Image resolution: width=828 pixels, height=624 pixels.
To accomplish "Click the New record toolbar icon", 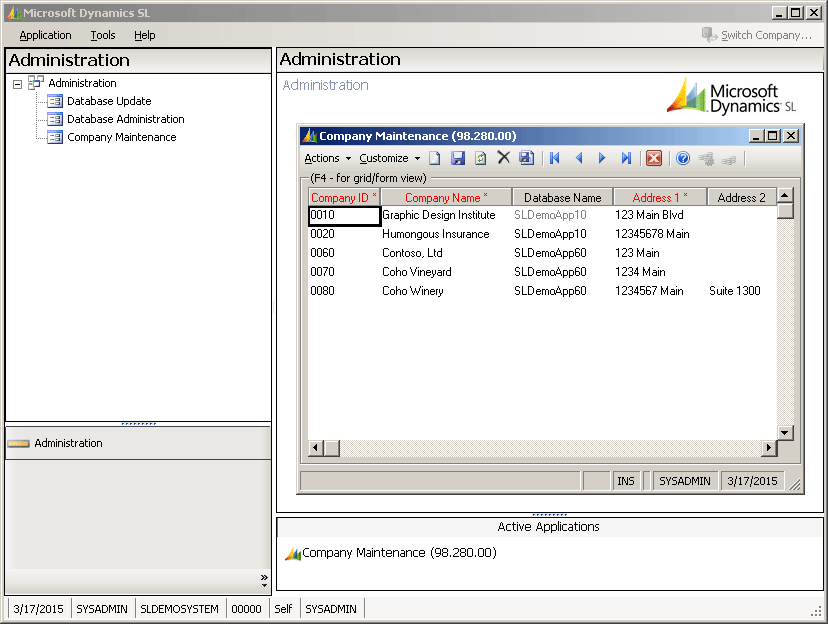I will [435, 158].
